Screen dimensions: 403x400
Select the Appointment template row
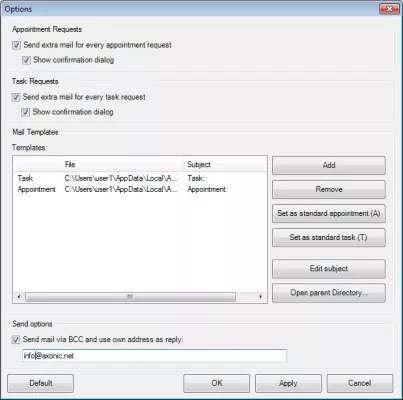140,189
